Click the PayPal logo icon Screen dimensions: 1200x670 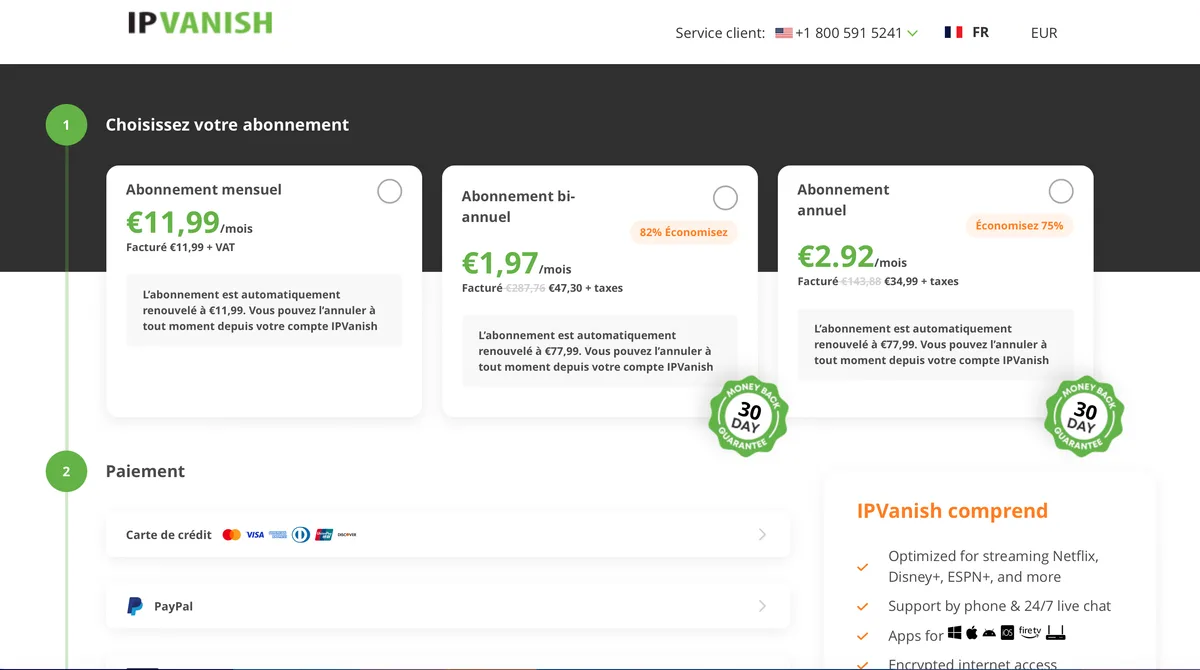(x=135, y=606)
